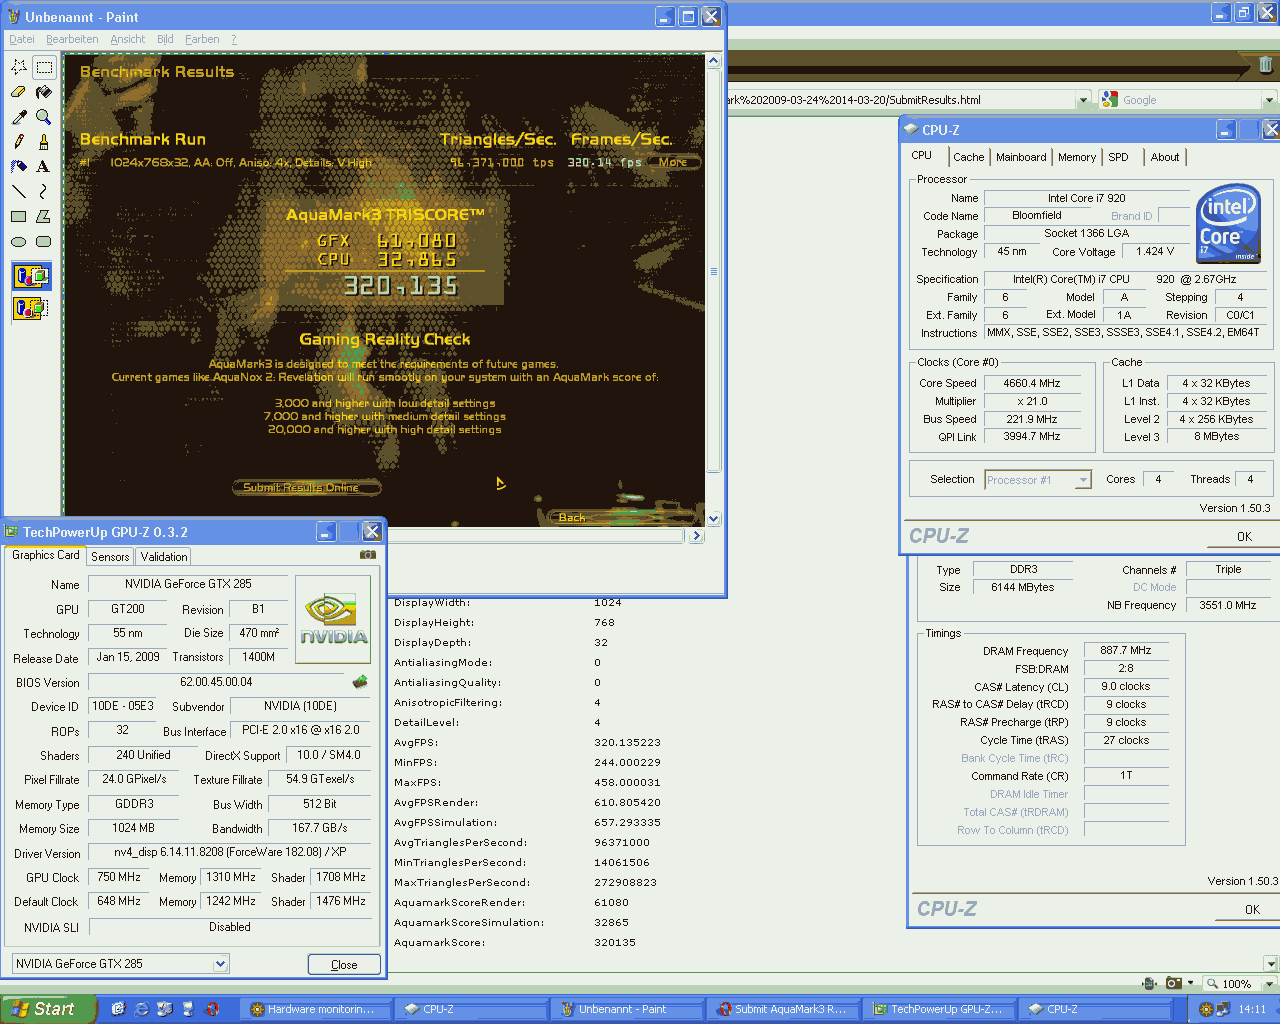This screenshot has height=1024, width=1280.
Task: Click the NVIDIA logo in GPU-Z
Action: [334, 620]
